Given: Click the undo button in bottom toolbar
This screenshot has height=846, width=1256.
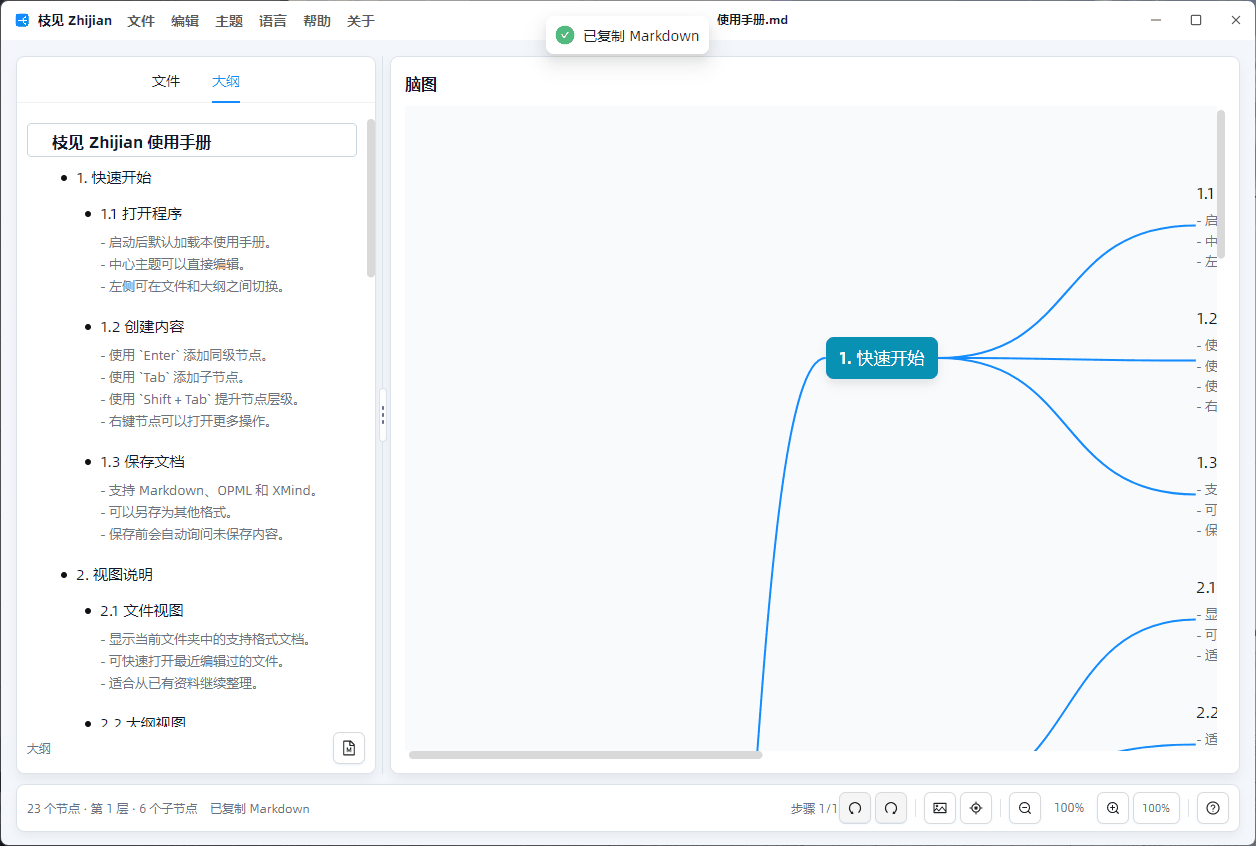Looking at the screenshot, I should click(854, 808).
